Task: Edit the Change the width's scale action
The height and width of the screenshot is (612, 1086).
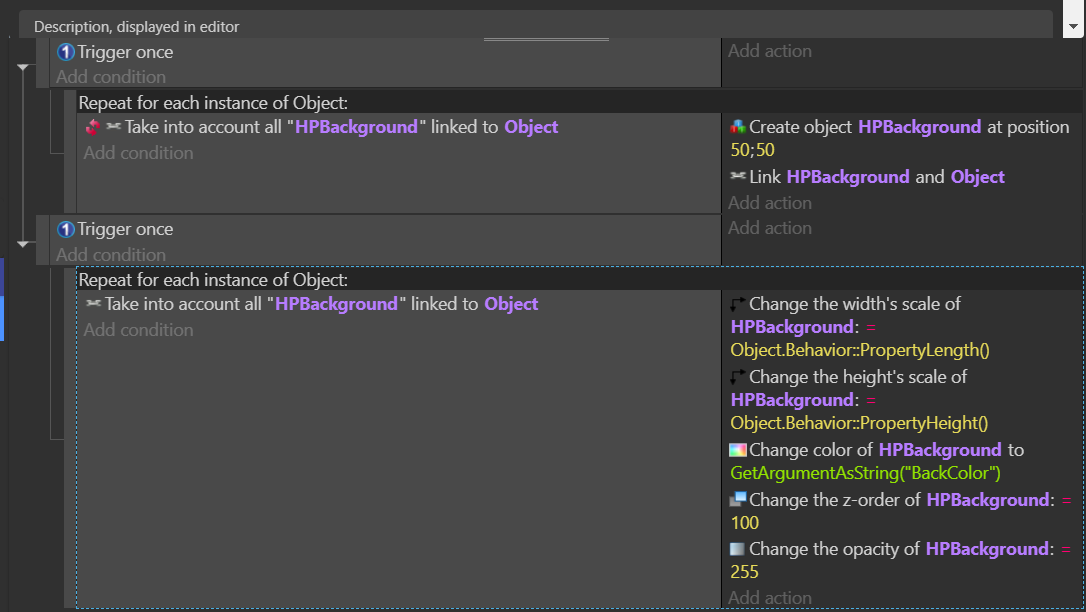Action: point(860,327)
